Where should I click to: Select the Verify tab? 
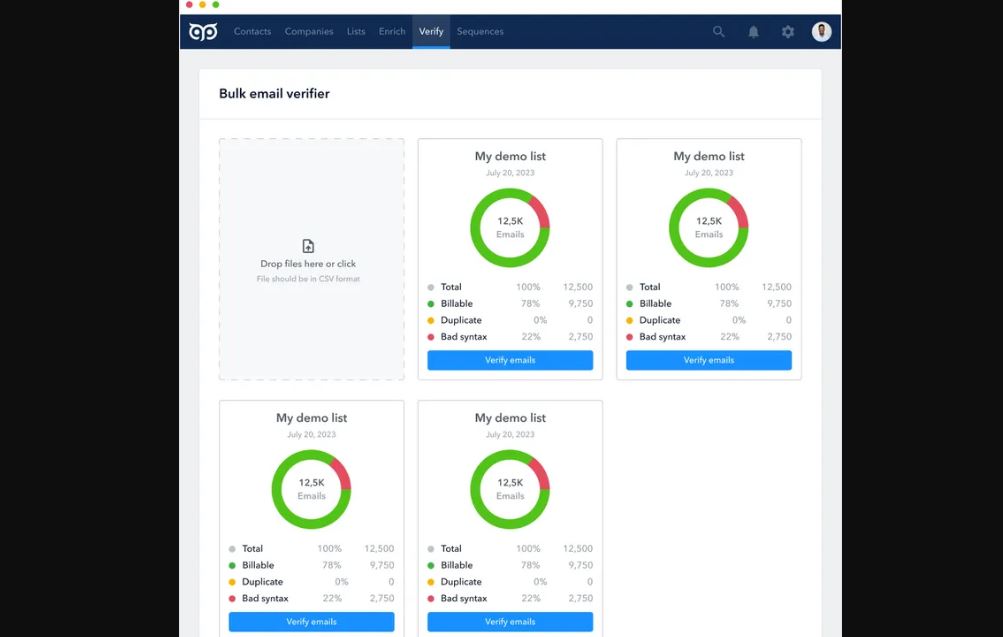pyautogui.click(x=431, y=31)
